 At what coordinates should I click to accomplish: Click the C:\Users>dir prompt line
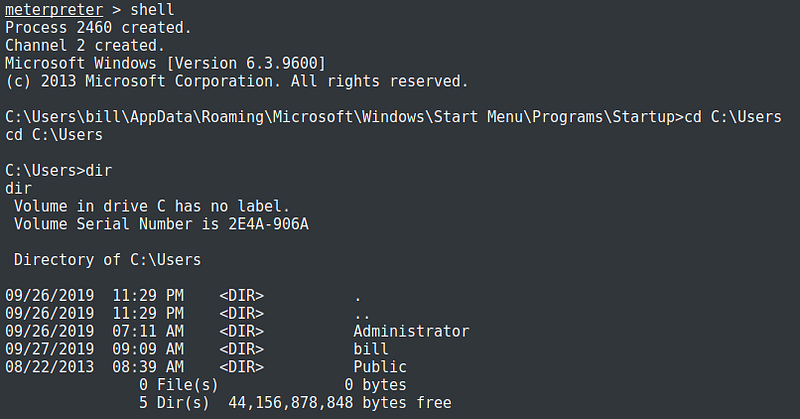click(53, 171)
